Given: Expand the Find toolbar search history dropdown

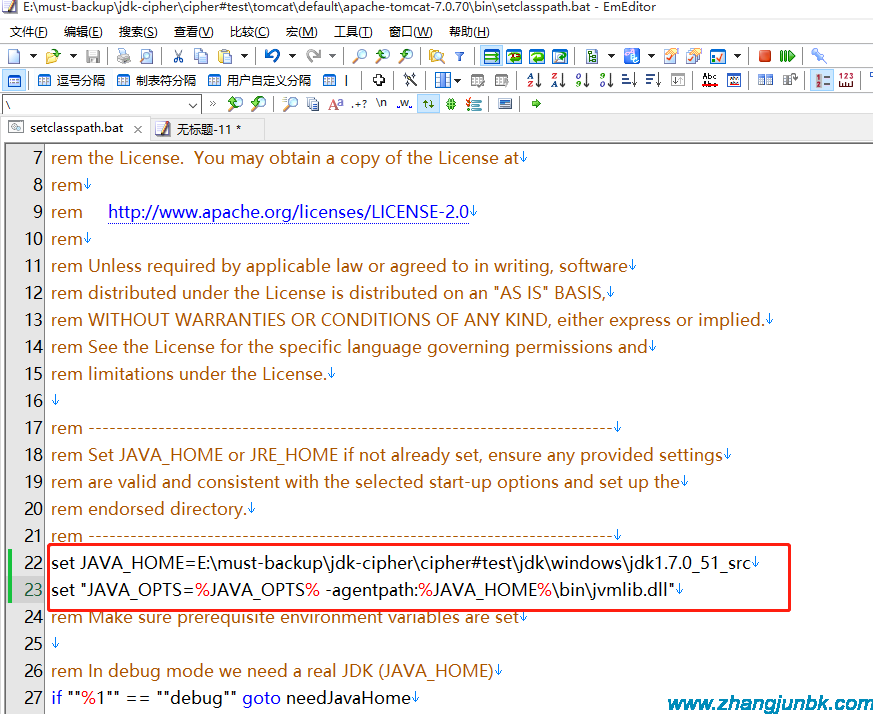Looking at the screenshot, I should coord(193,104).
